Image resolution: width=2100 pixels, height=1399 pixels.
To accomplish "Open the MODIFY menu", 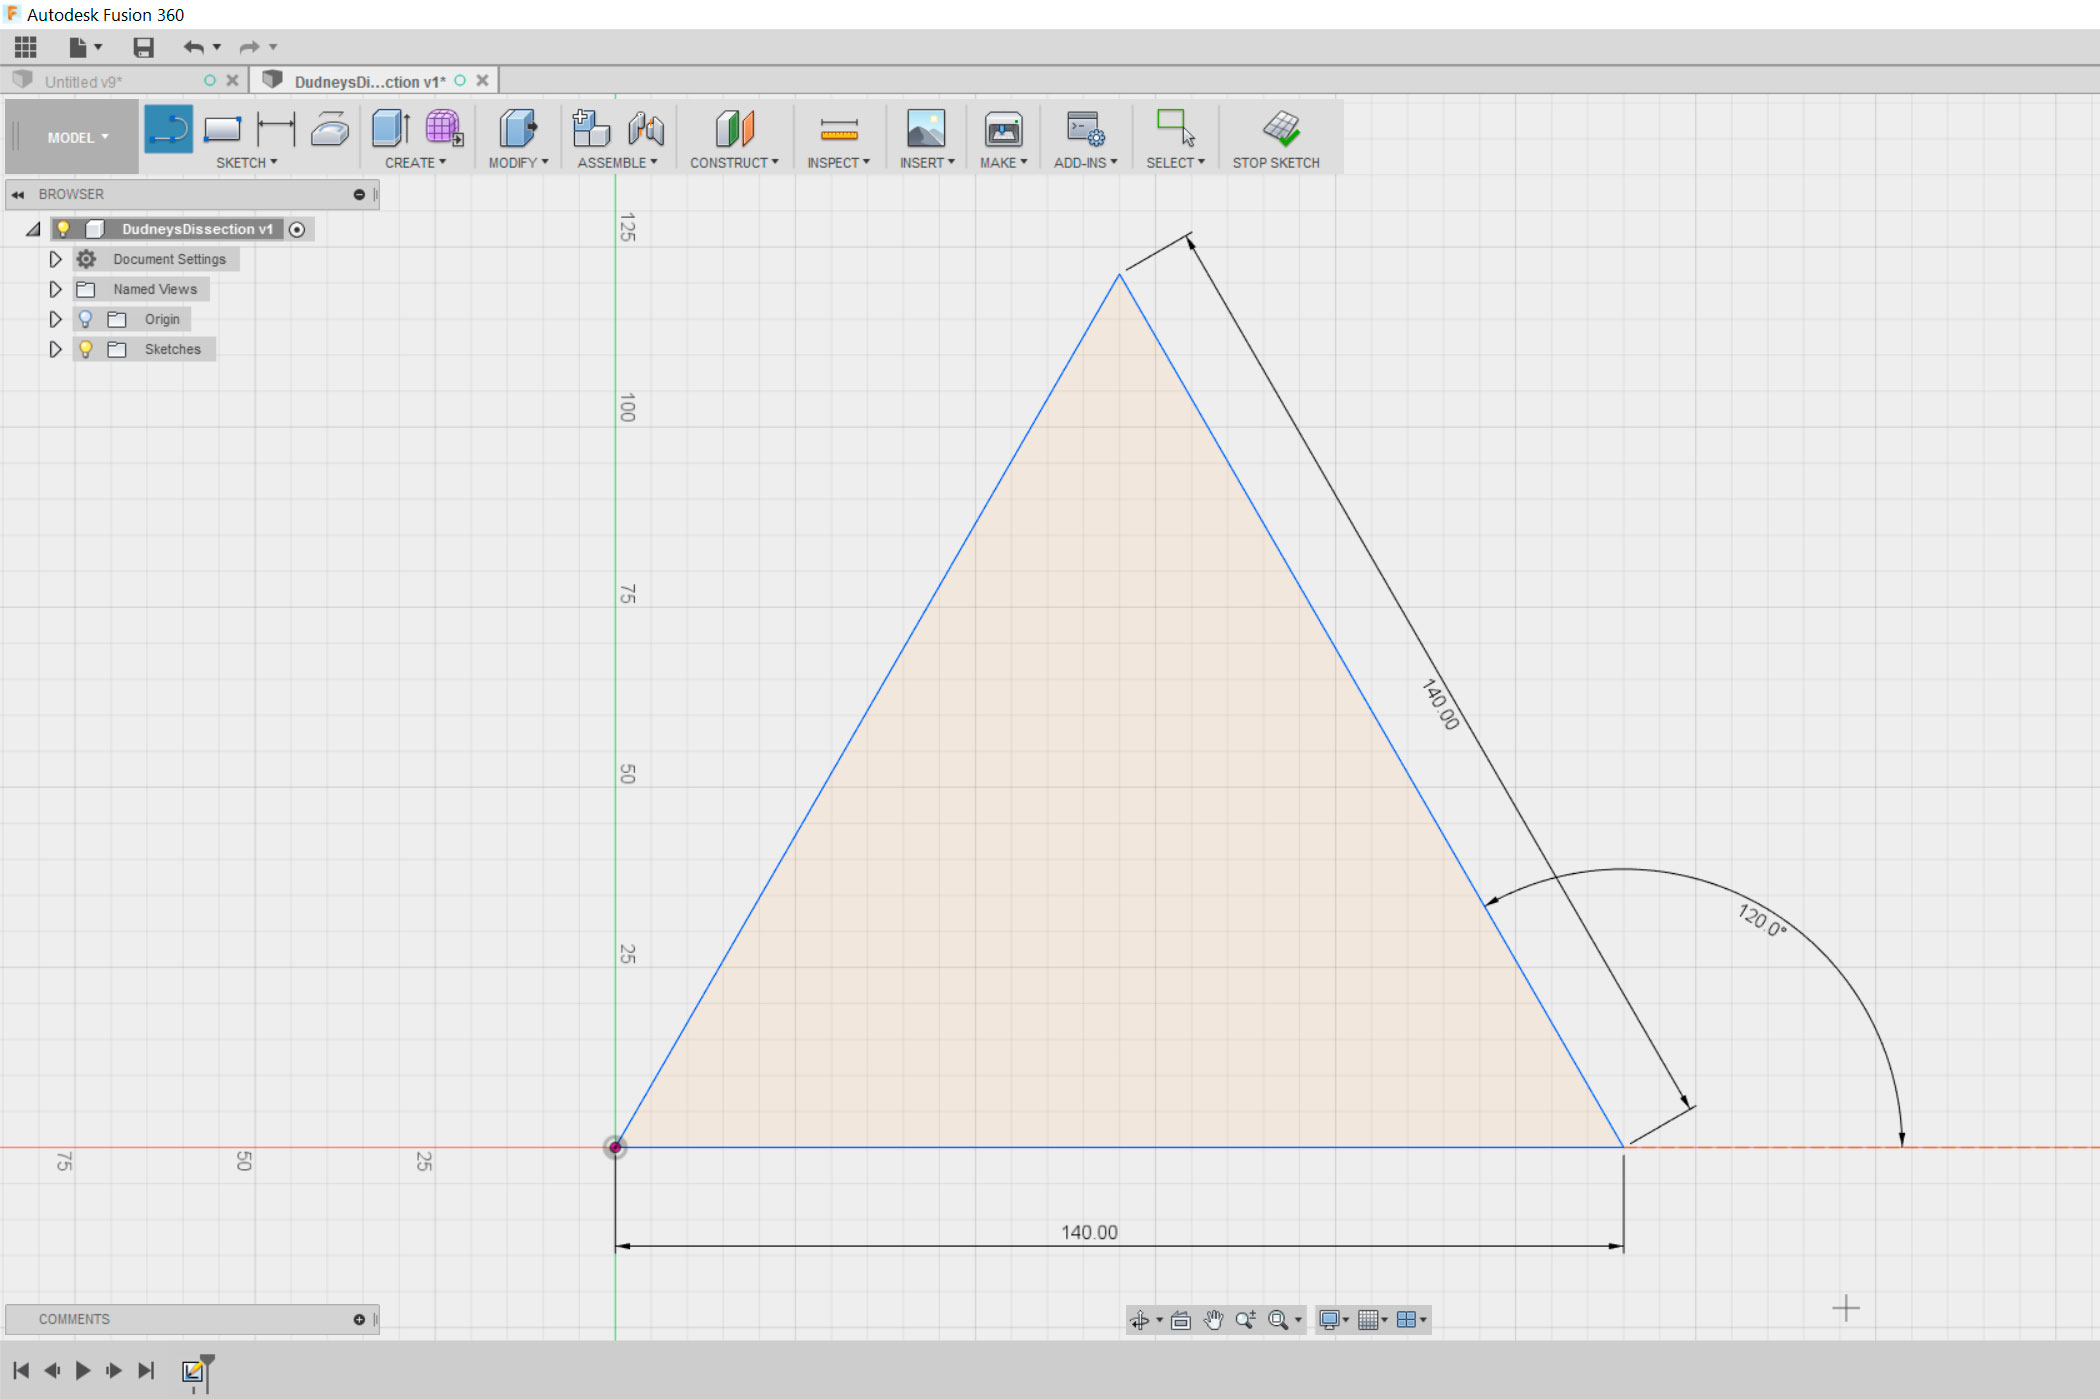I will click(518, 162).
